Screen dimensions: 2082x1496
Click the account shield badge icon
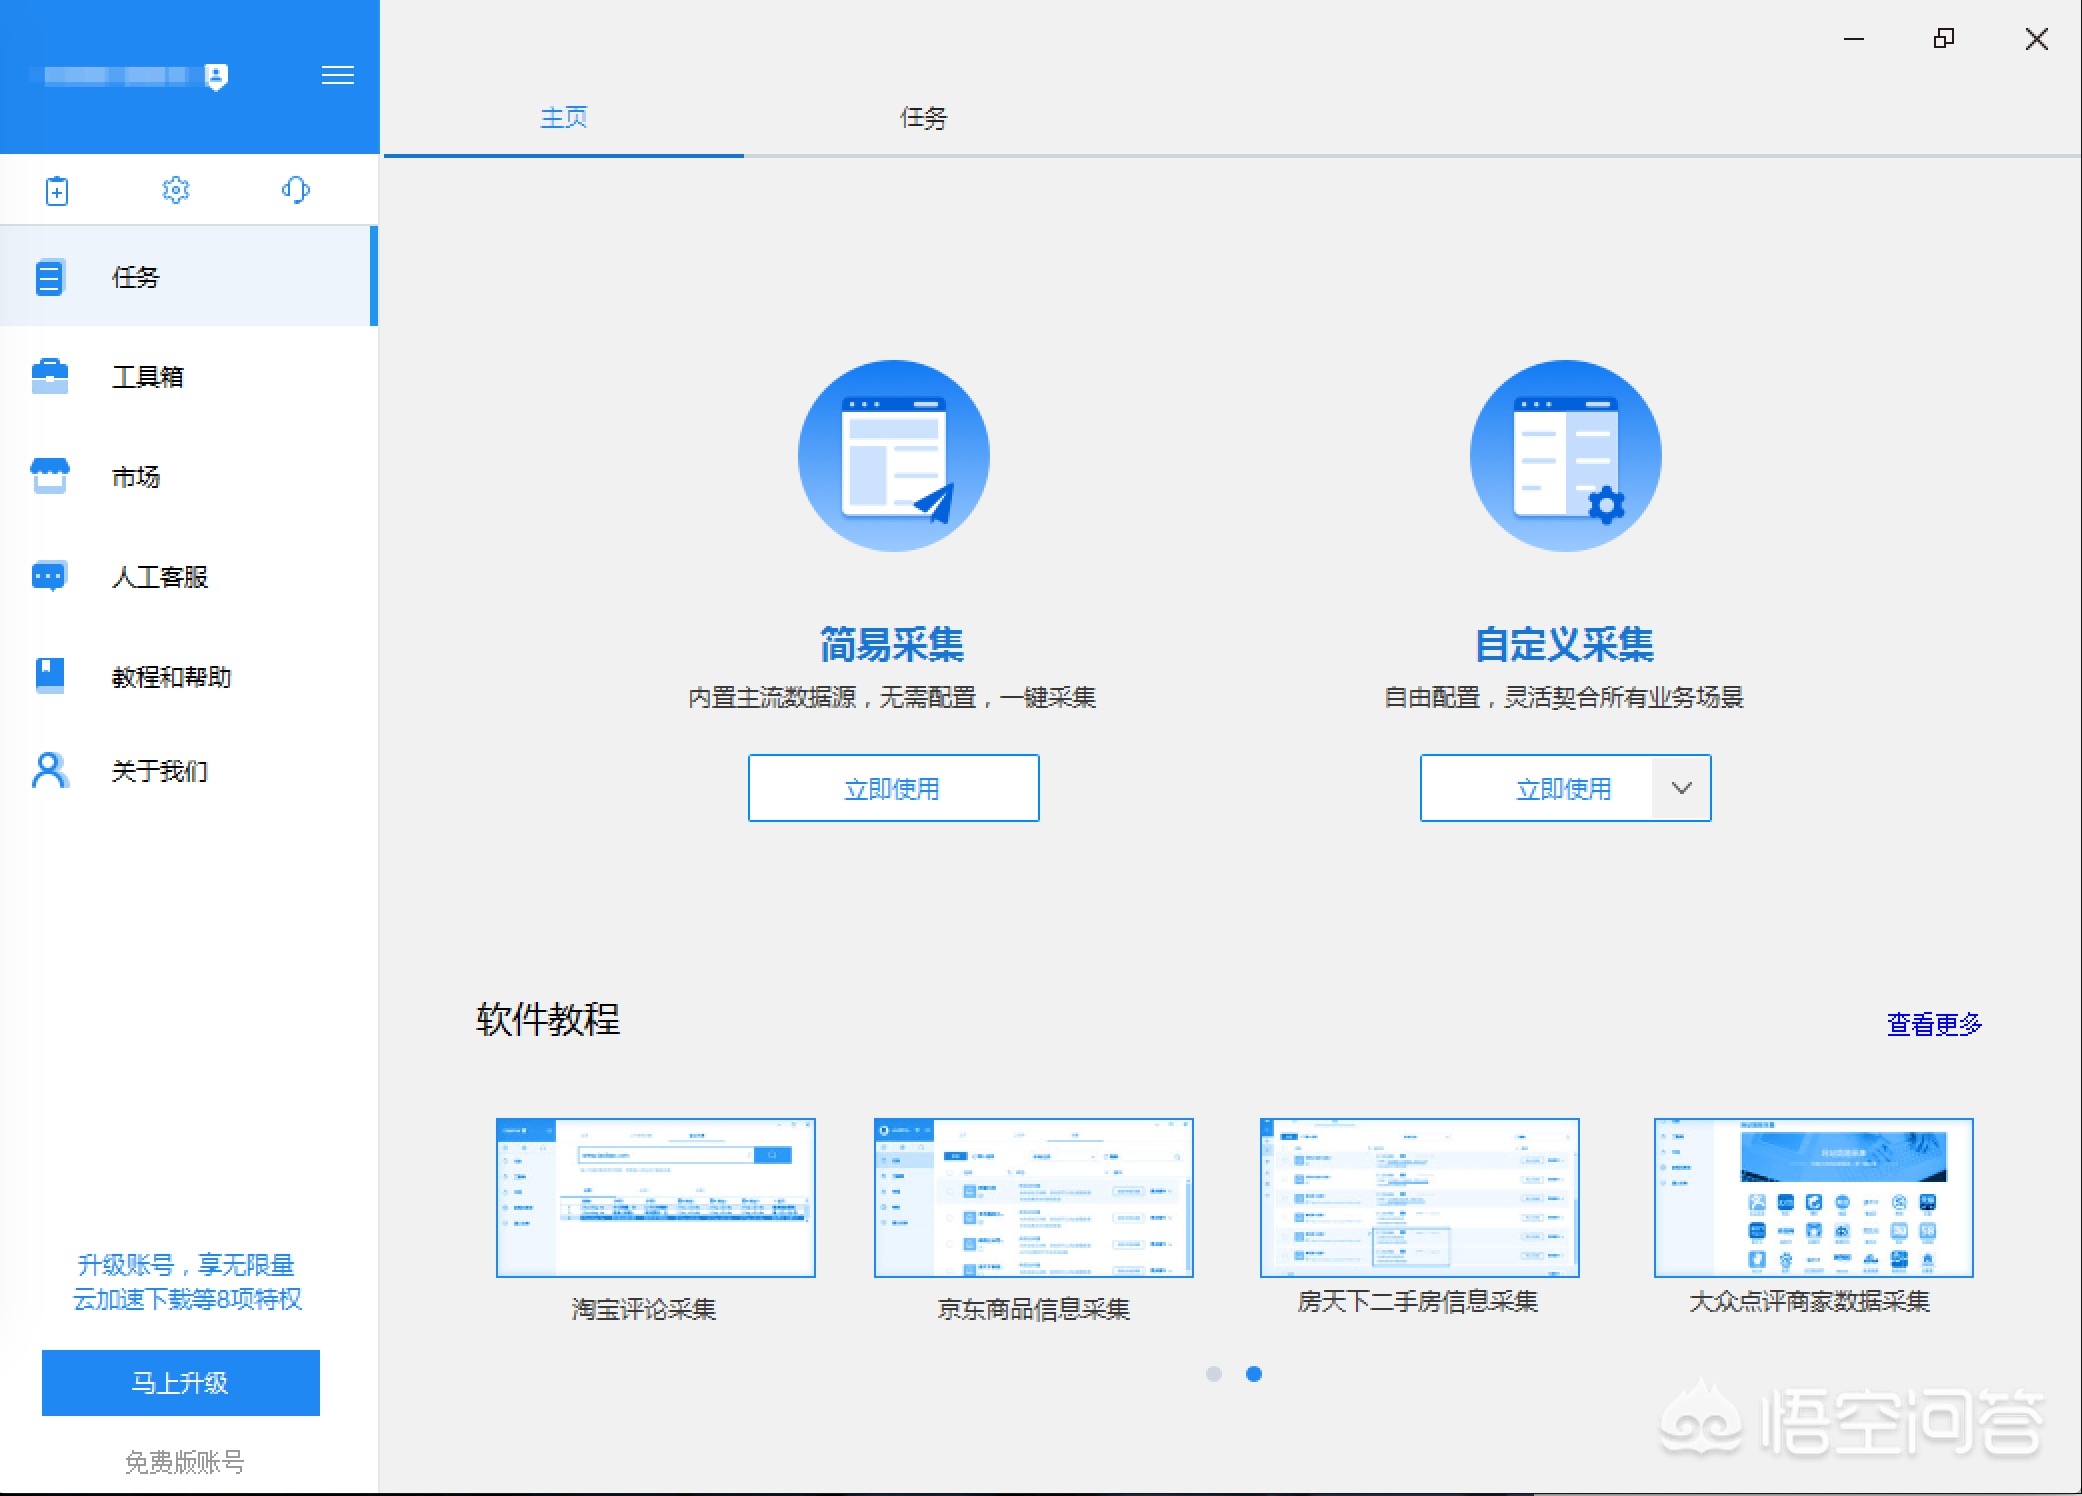point(216,76)
